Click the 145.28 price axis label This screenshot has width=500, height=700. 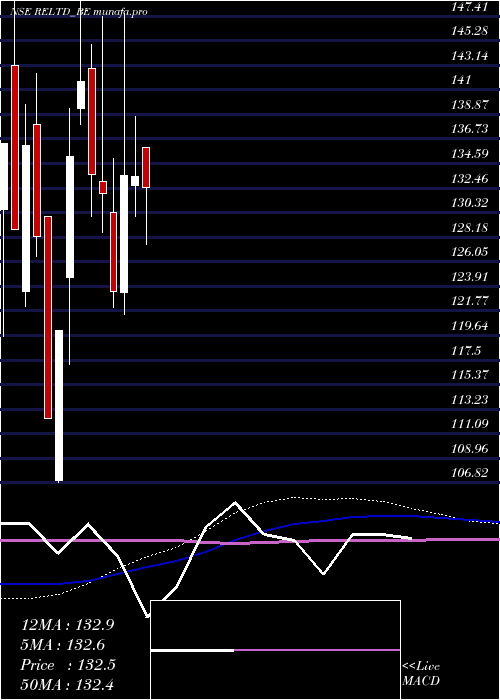[x=469, y=31]
